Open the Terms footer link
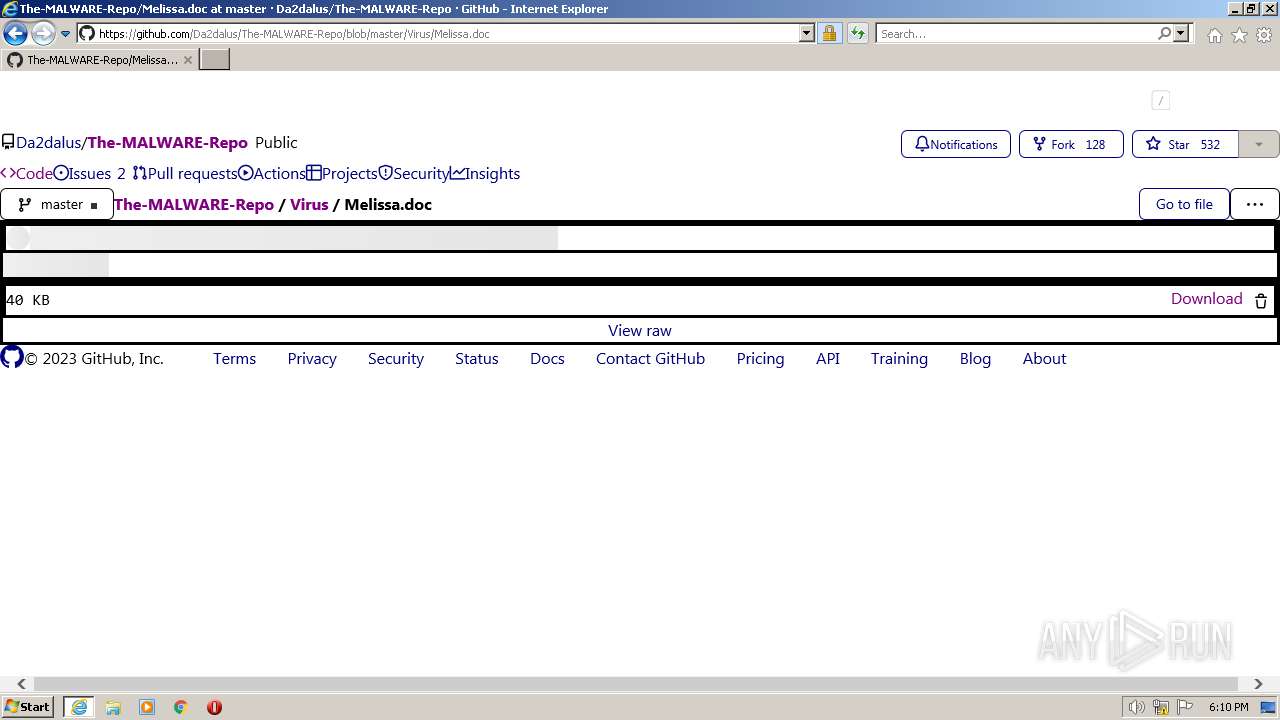 235,359
